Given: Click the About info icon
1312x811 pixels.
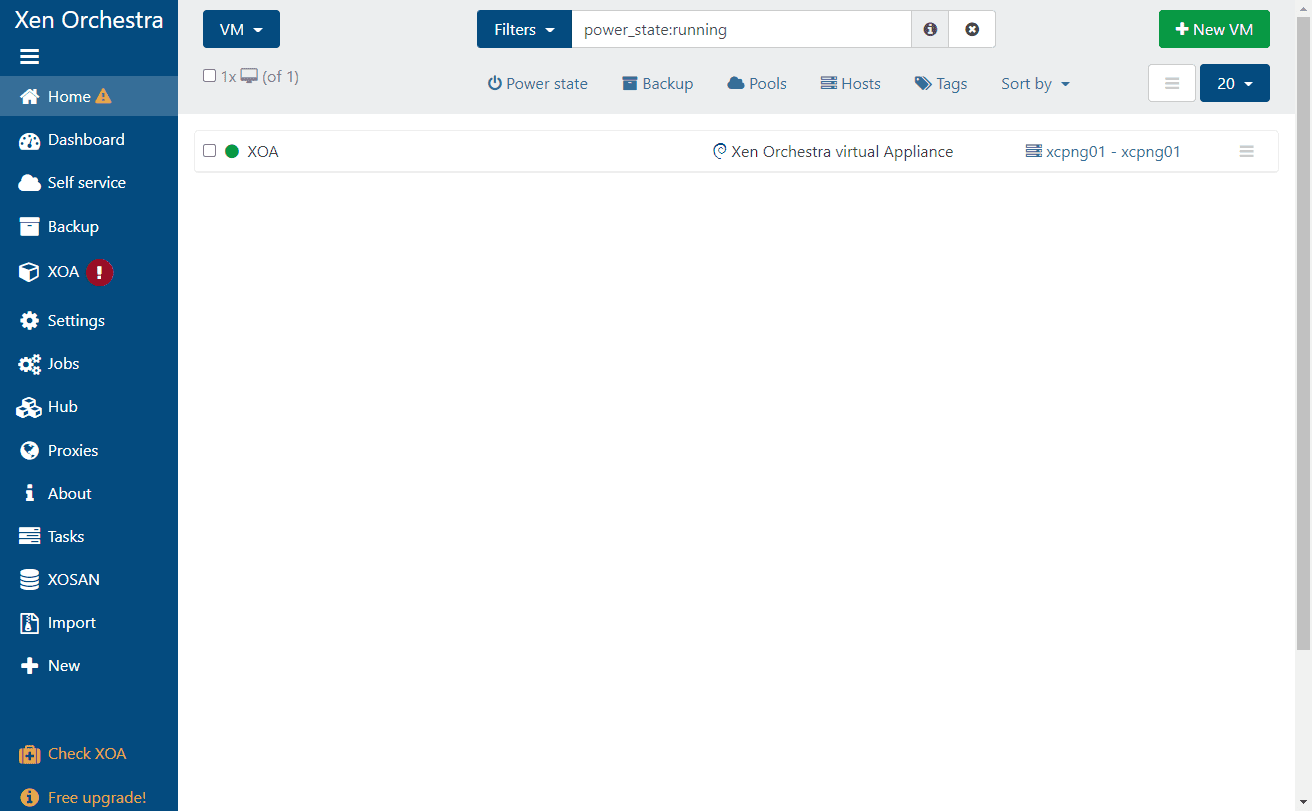Looking at the screenshot, I should [30, 494].
